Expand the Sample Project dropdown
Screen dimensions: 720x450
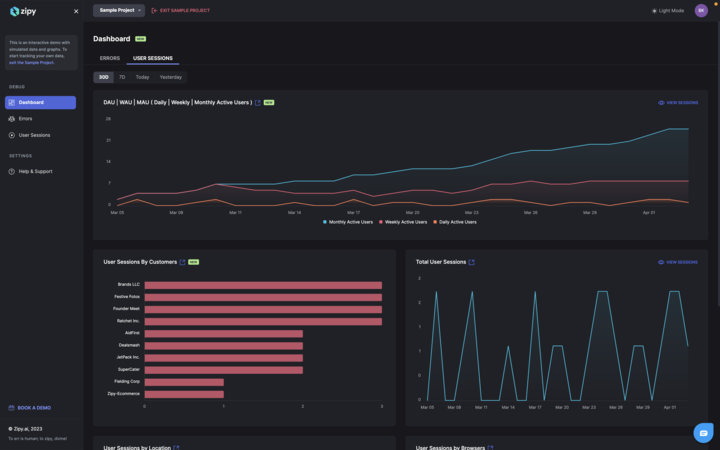pos(119,10)
